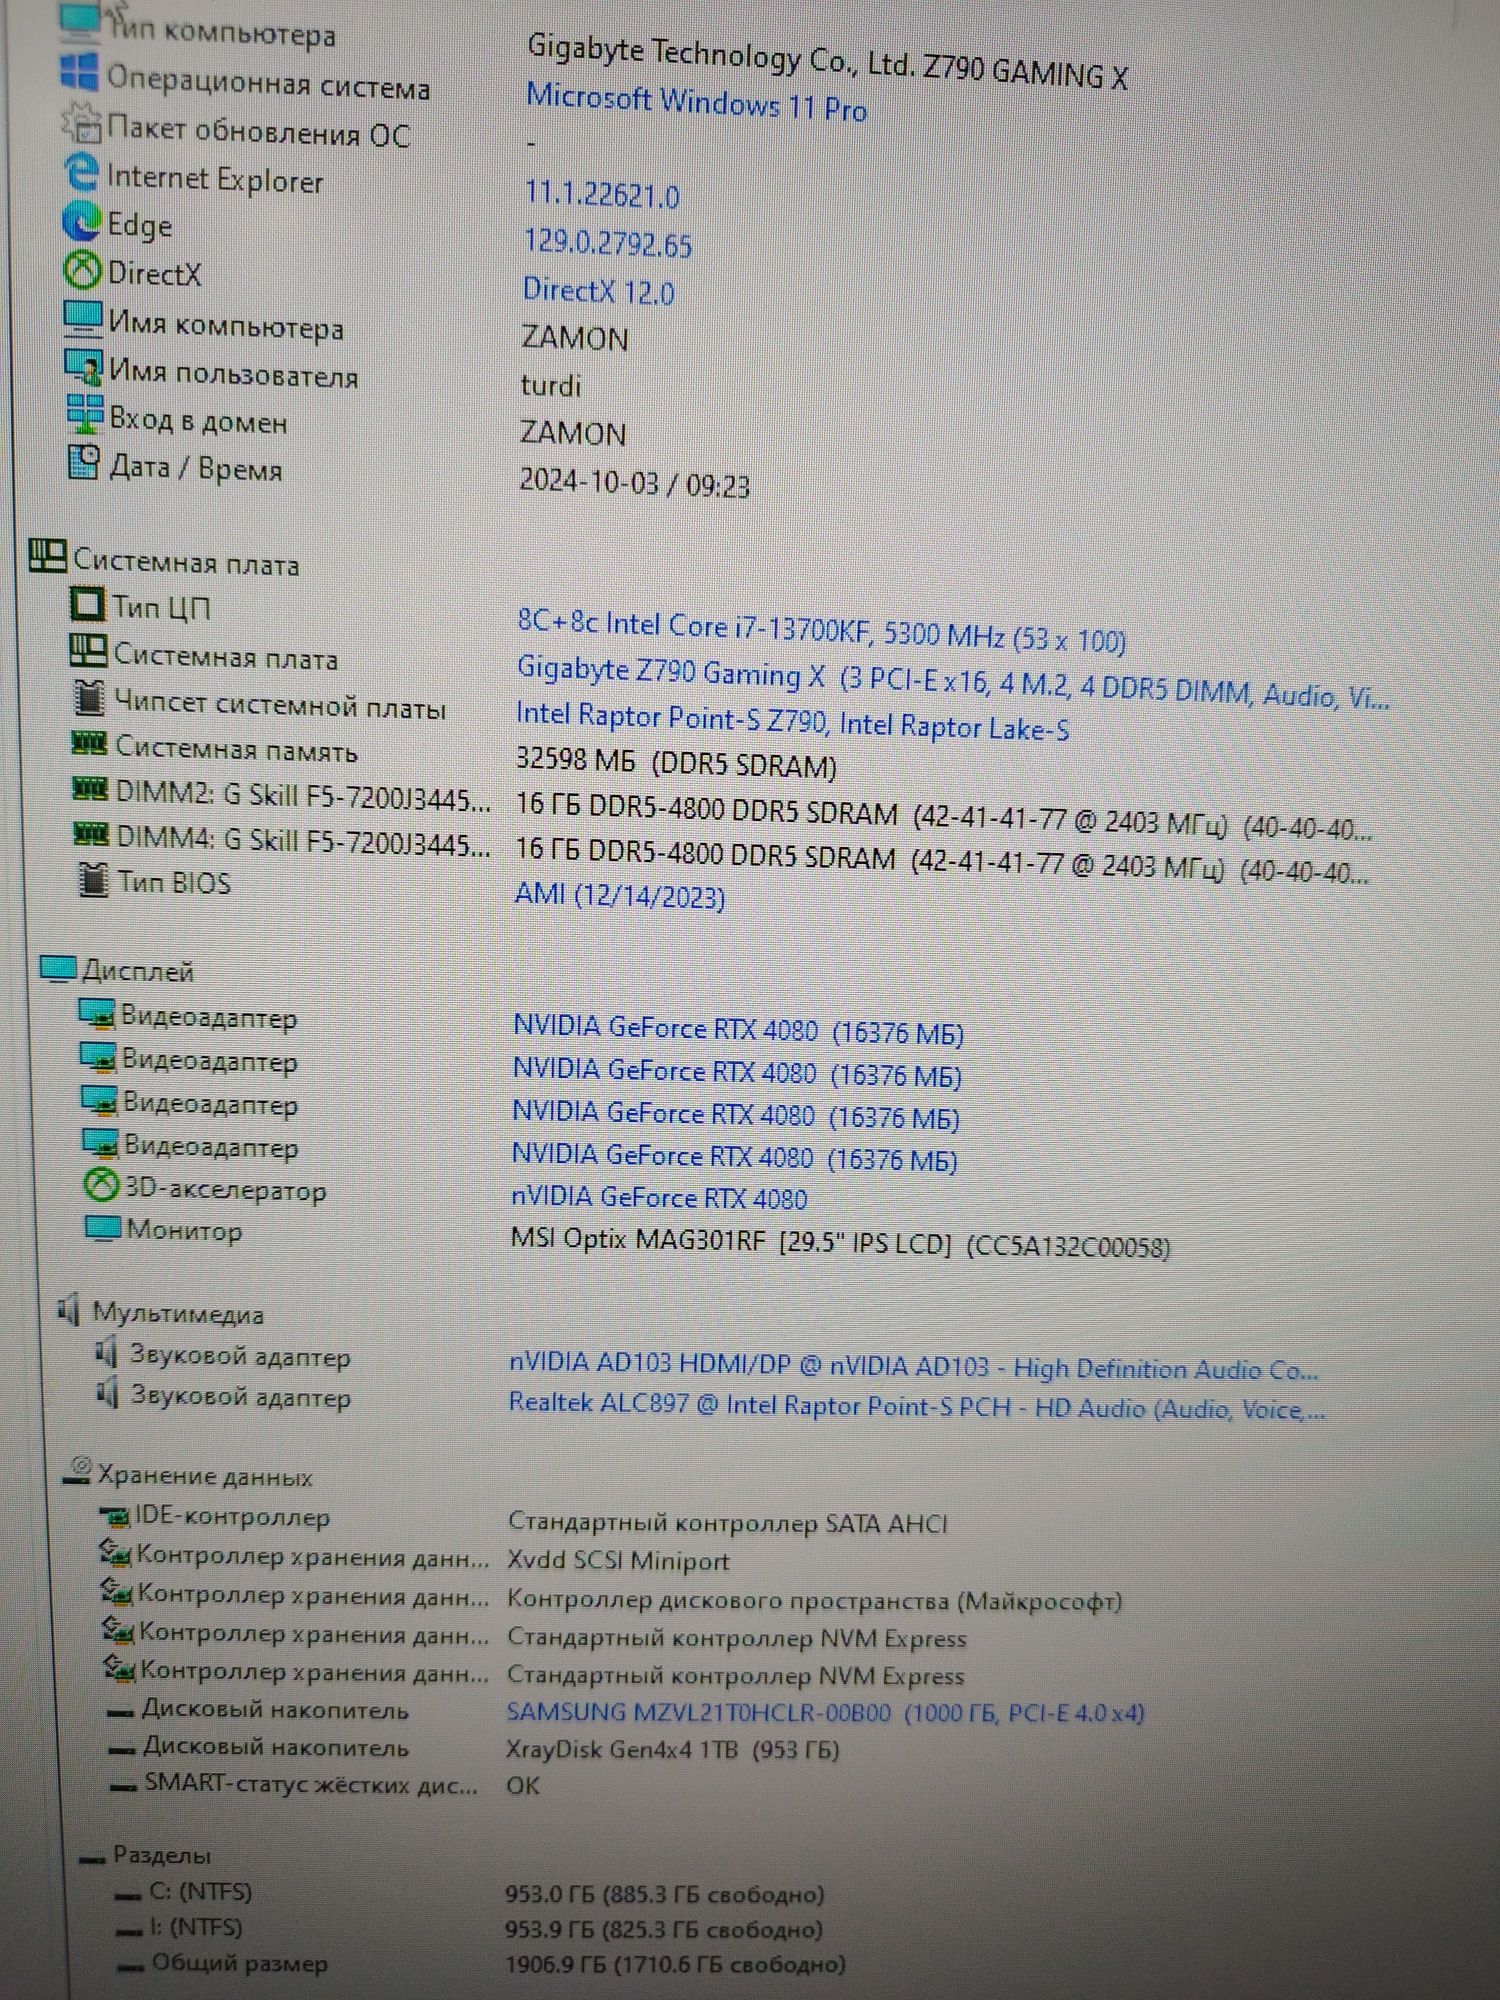1500x2000 pixels.
Task: Select the C: (NTFS) partition row
Action: coord(470,1893)
